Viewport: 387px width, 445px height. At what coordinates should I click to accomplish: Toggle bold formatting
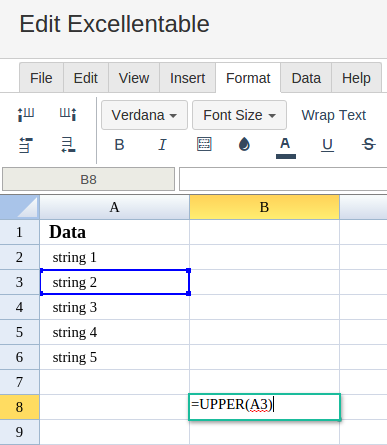tap(119, 145)
